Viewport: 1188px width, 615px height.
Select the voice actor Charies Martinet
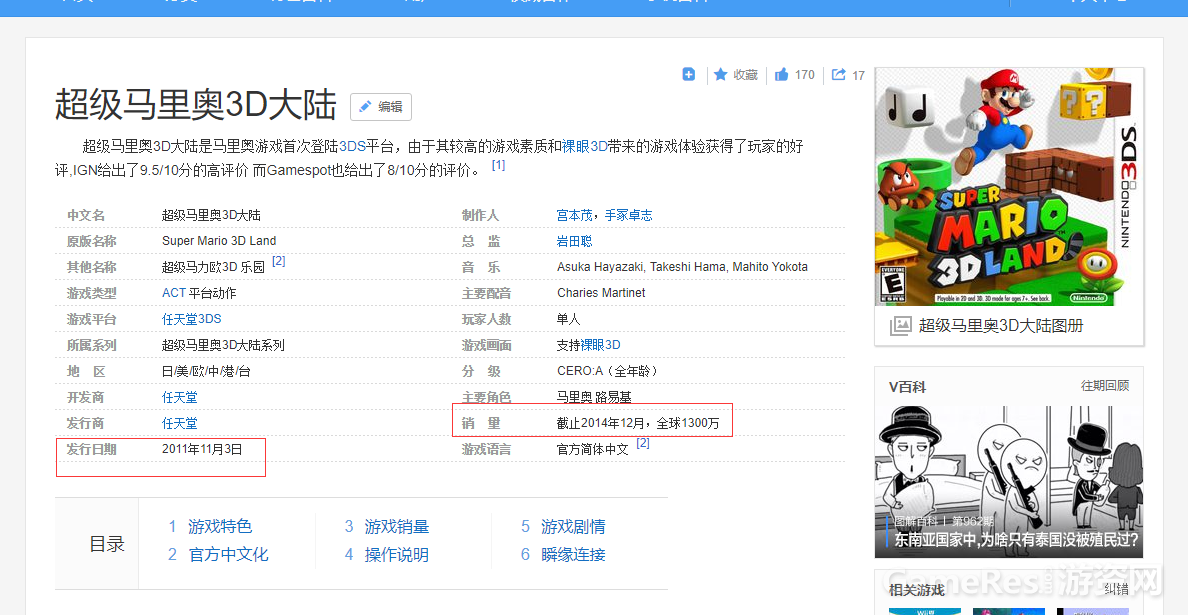pos(601,293)
